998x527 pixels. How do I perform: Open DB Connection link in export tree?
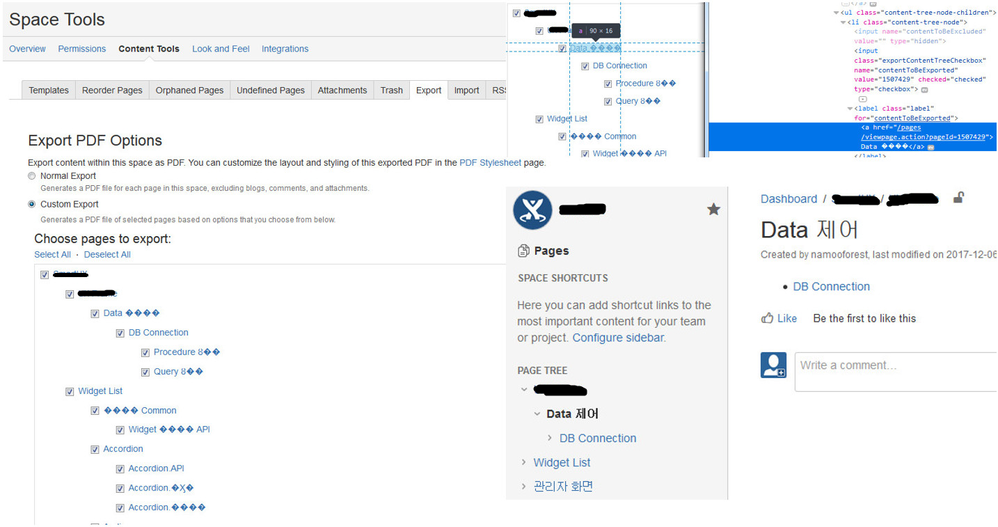[158, 333]
